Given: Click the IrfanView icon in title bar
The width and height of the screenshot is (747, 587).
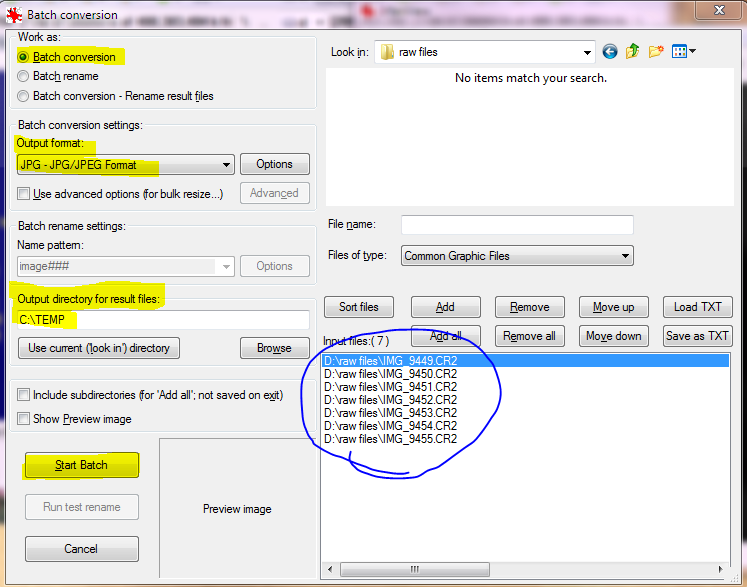Looking at the screenshot, I should tap(14, 15).
